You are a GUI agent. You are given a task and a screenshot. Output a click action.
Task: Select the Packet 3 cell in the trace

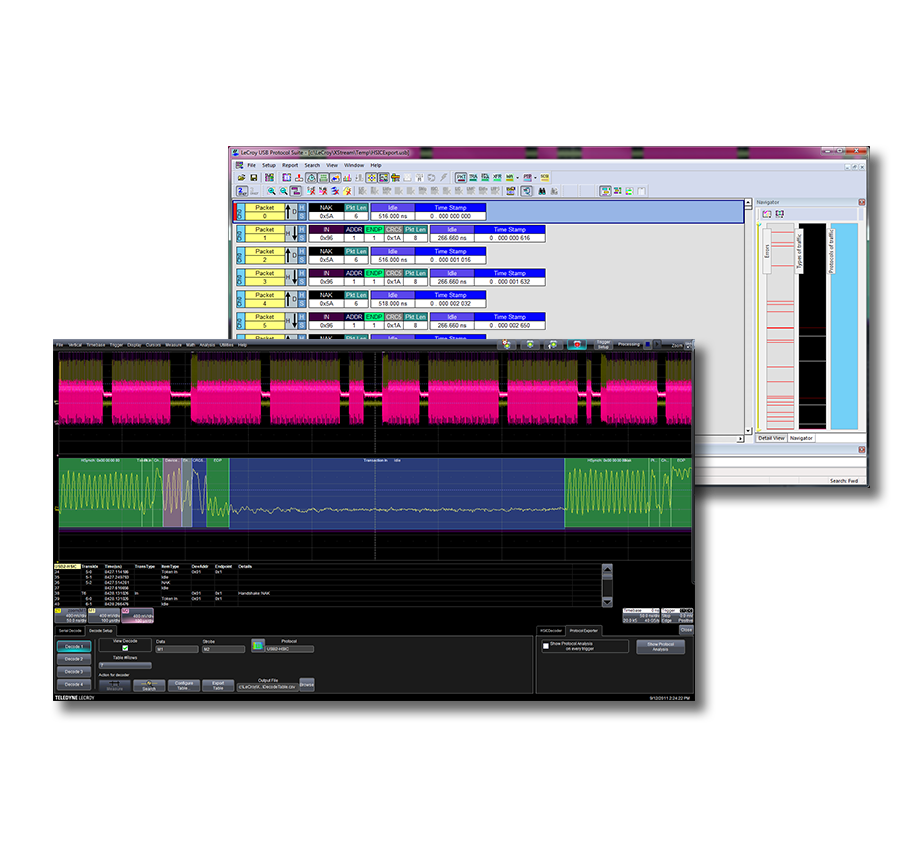(x=264, y=273)
